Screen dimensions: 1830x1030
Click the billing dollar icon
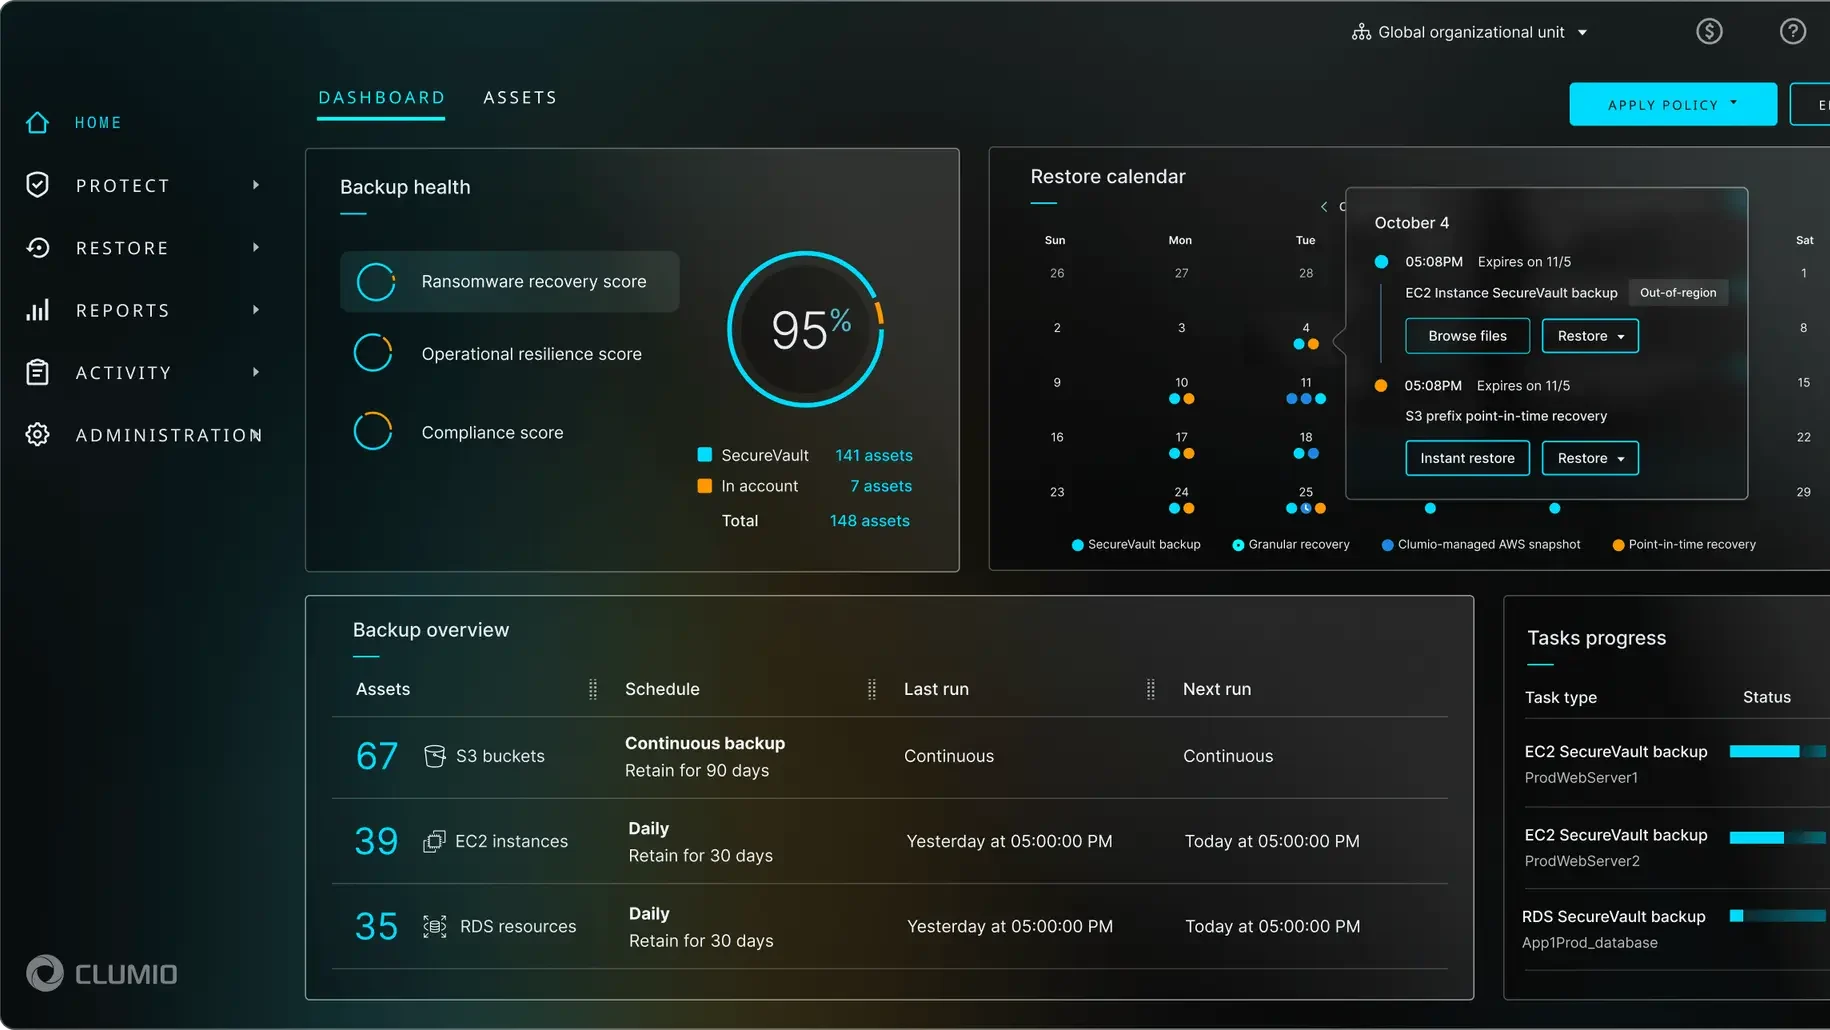[1709, 31]
